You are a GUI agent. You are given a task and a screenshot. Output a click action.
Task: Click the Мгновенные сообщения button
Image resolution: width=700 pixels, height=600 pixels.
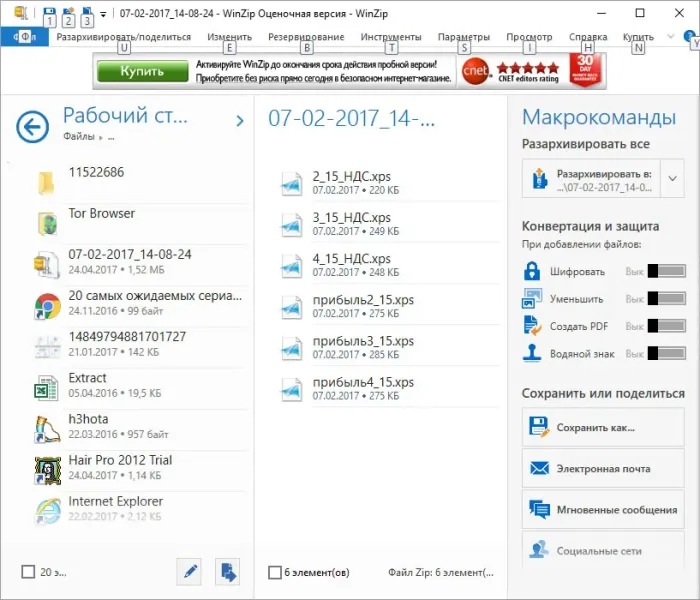pyautogui.click(x=603, y=509)
